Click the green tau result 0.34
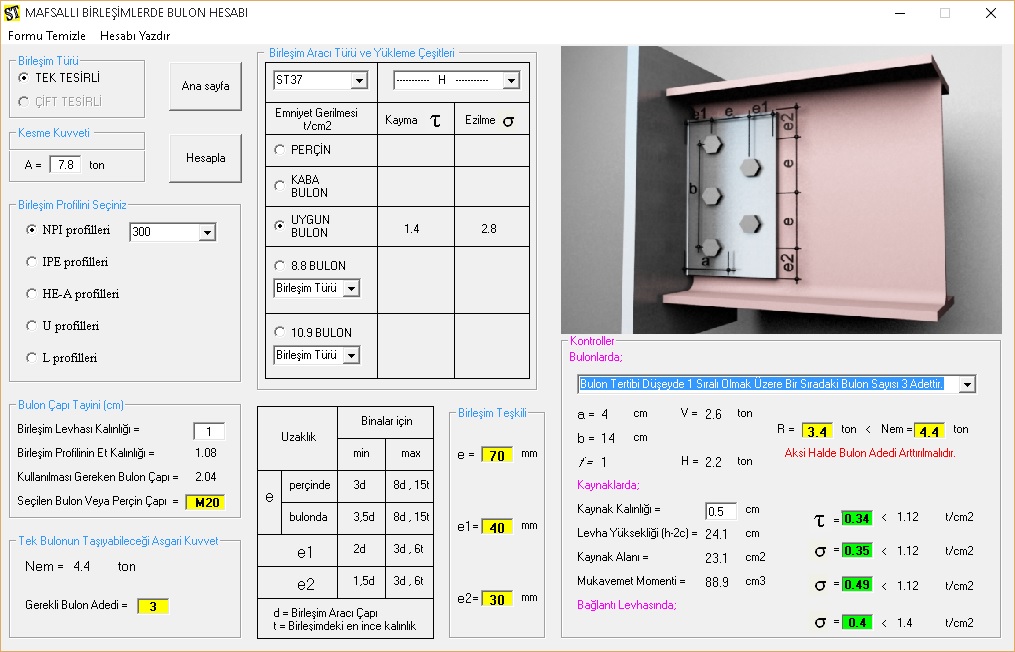 tap(857, 518)
